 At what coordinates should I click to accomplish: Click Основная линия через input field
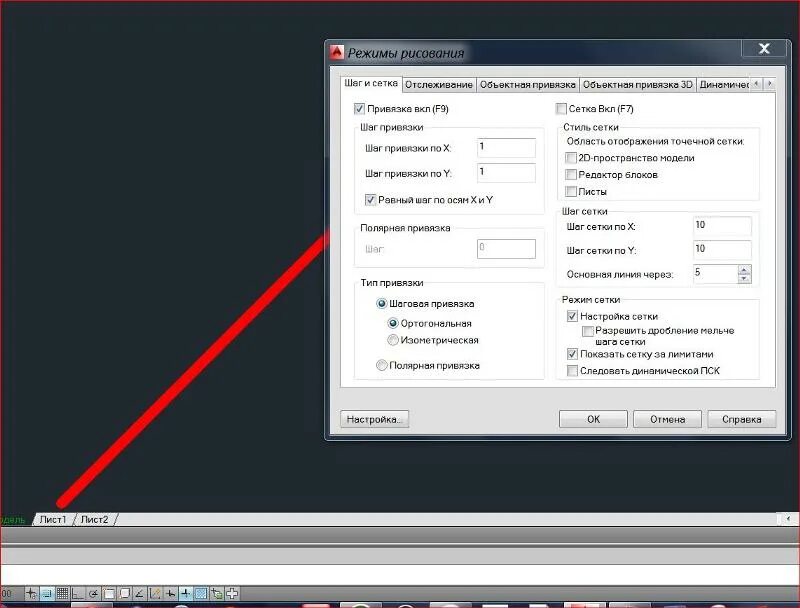click(x=715, y=274)
